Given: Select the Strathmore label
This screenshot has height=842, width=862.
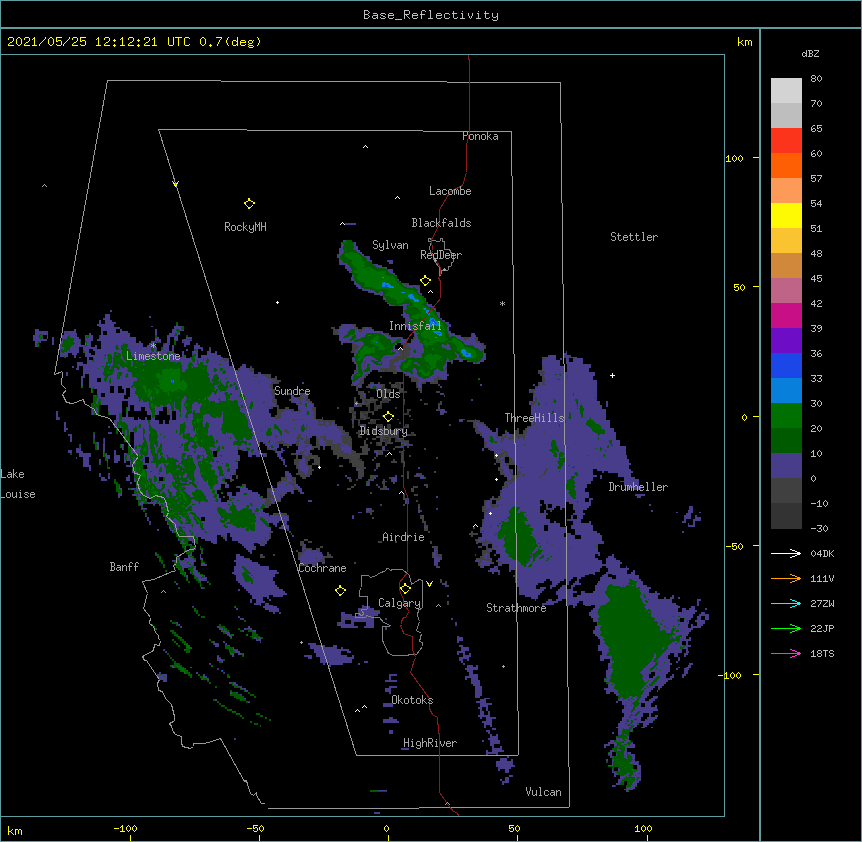Looking at the screenshot, I should [x=516, y=608].
